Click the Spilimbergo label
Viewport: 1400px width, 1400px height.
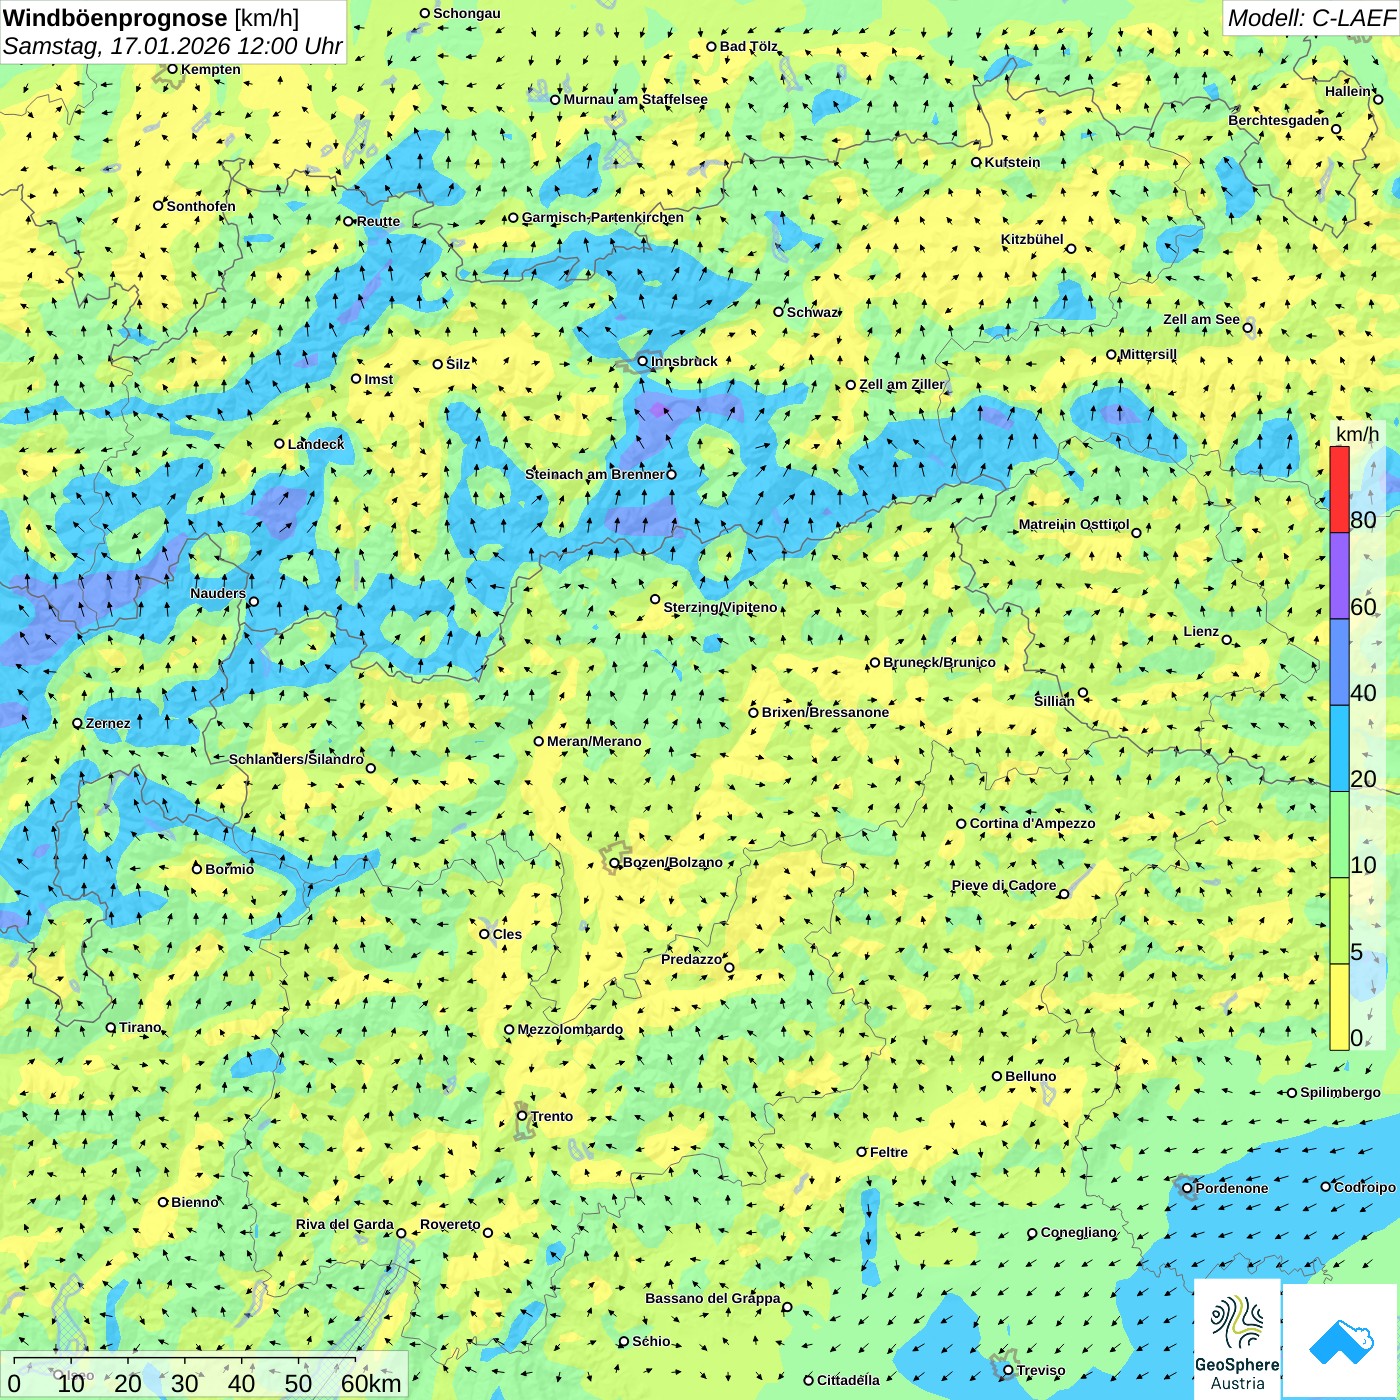(x=1340, y=1092)
